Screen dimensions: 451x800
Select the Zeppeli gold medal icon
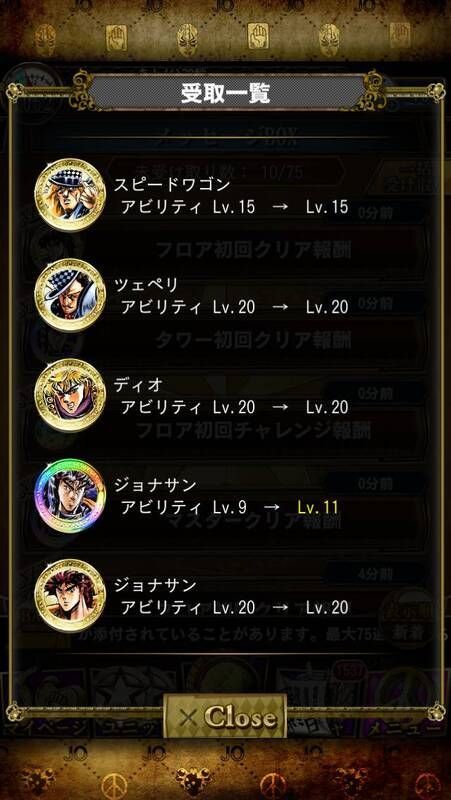point(70,295)
